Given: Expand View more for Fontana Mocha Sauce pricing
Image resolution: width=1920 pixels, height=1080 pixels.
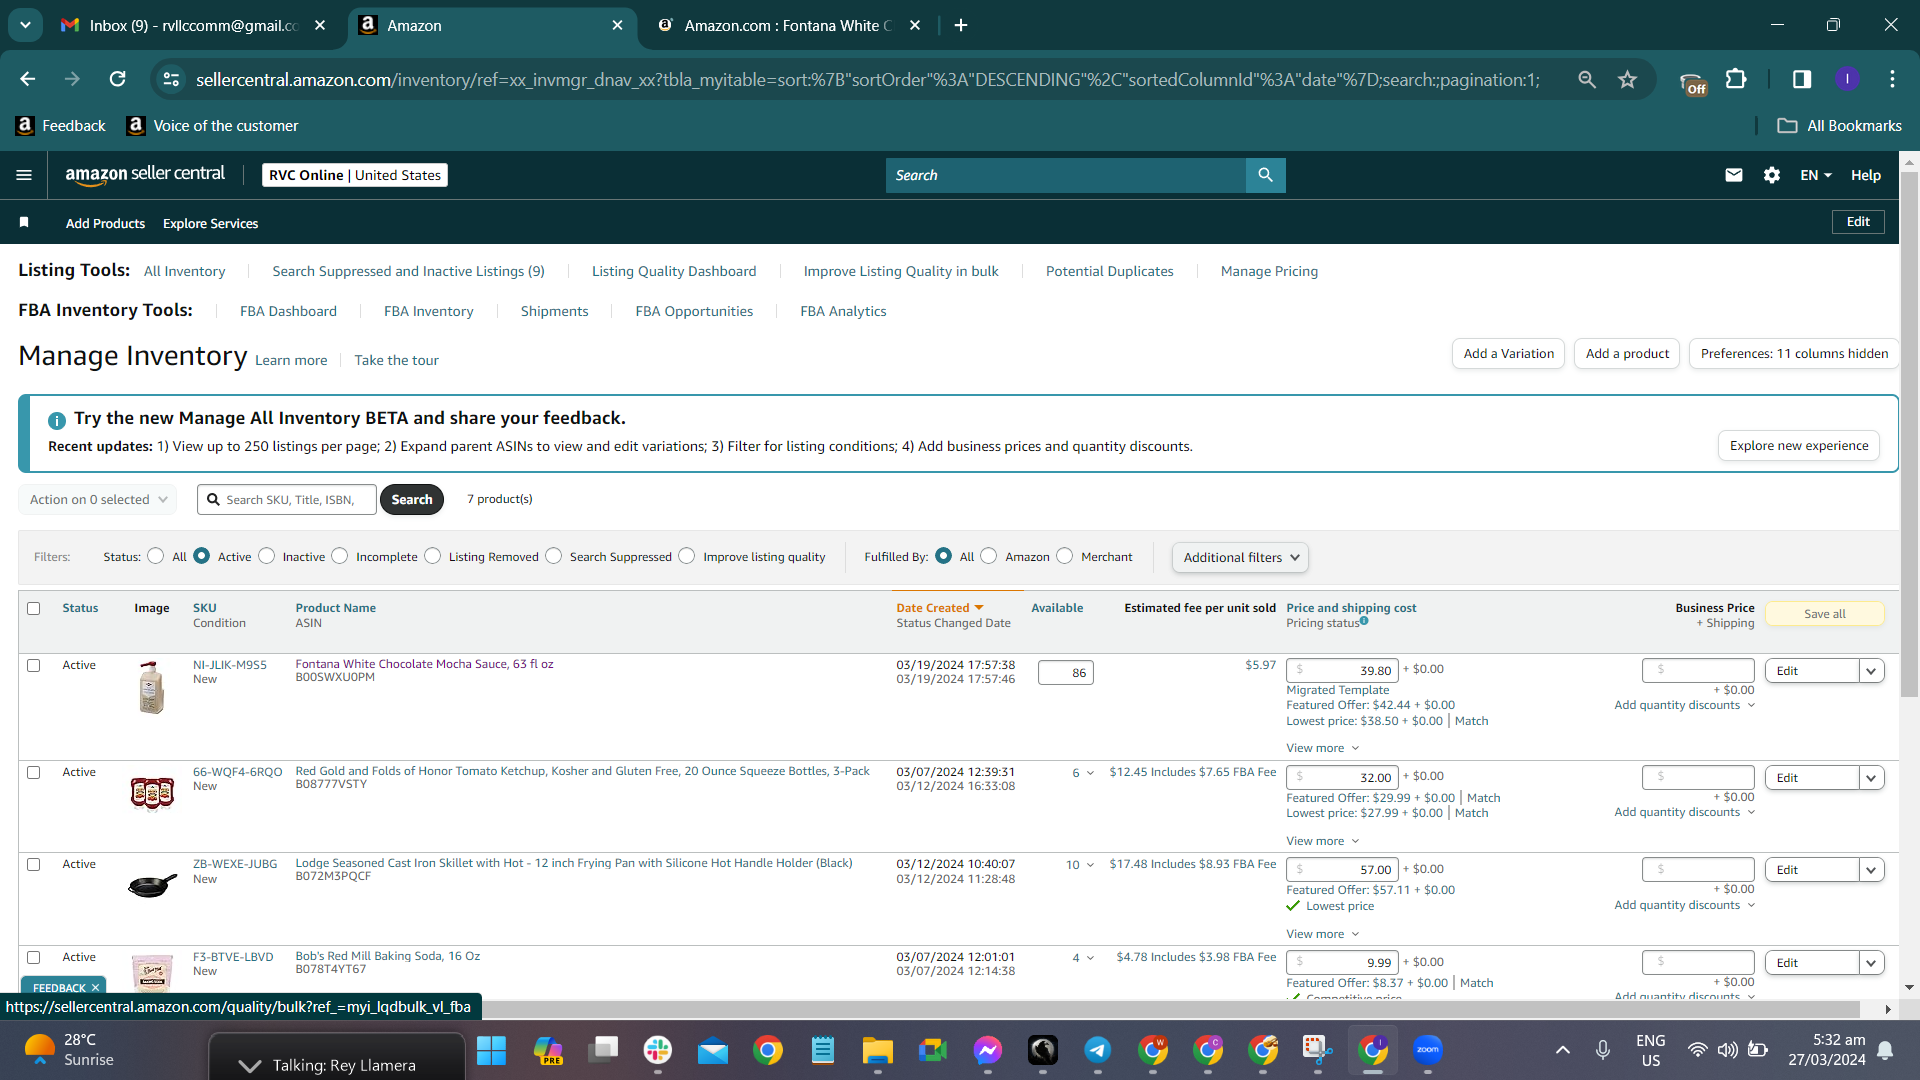Looking at the screenshot, I should [1322, 748].
